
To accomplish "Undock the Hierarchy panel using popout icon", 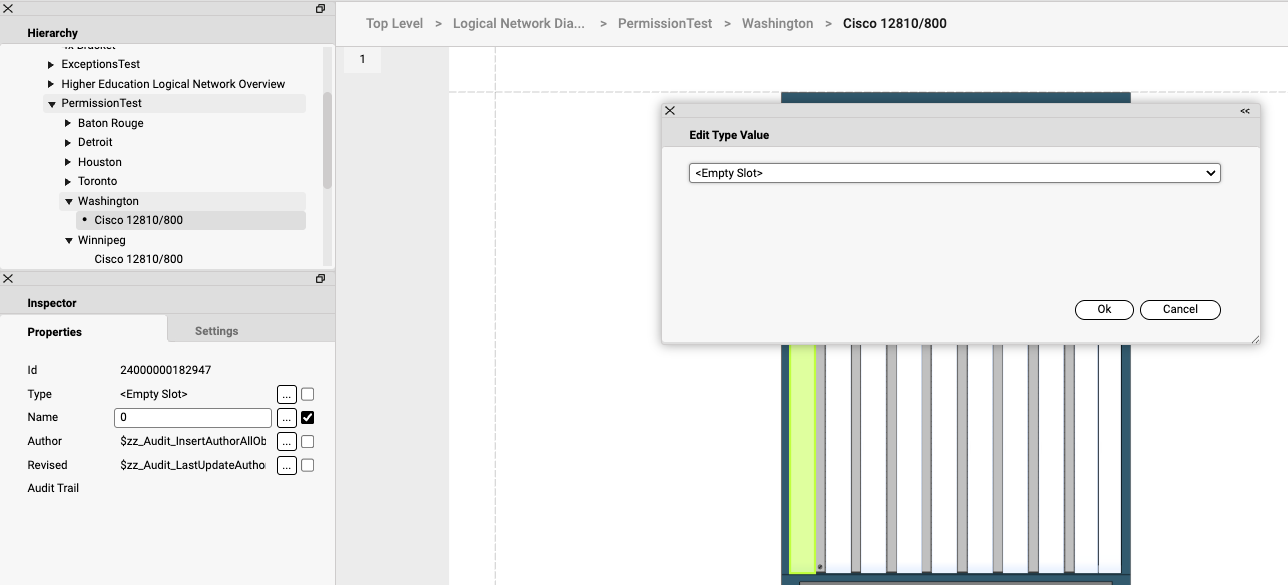I will point(320,9).
